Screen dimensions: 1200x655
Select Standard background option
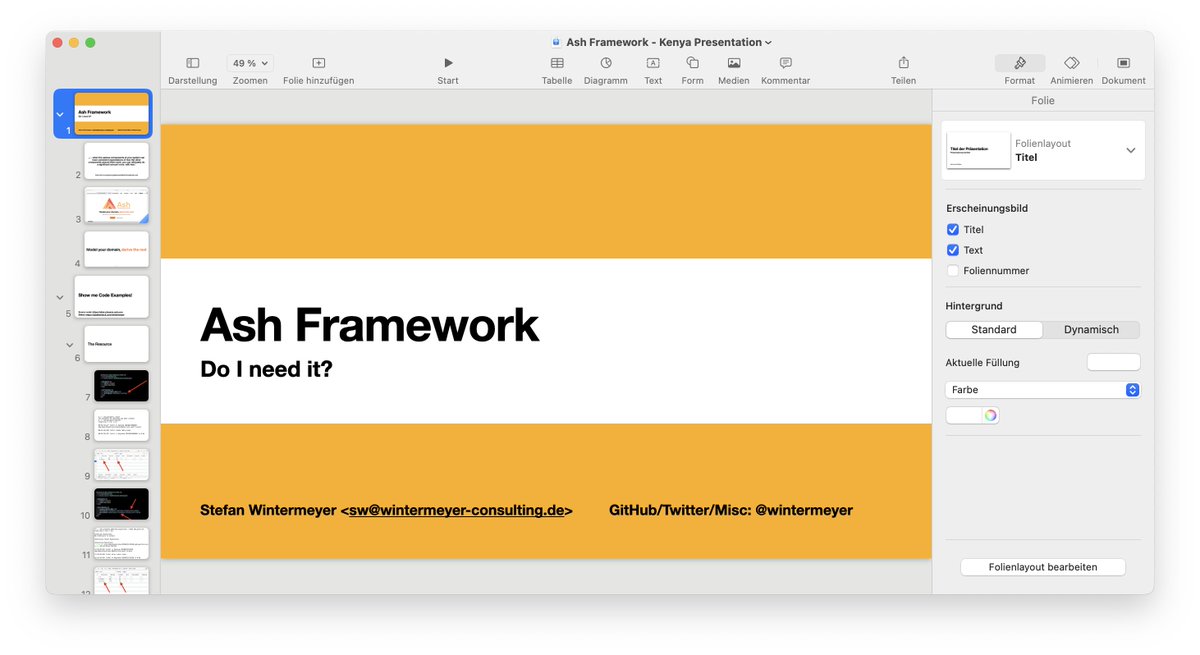point(994,330)
